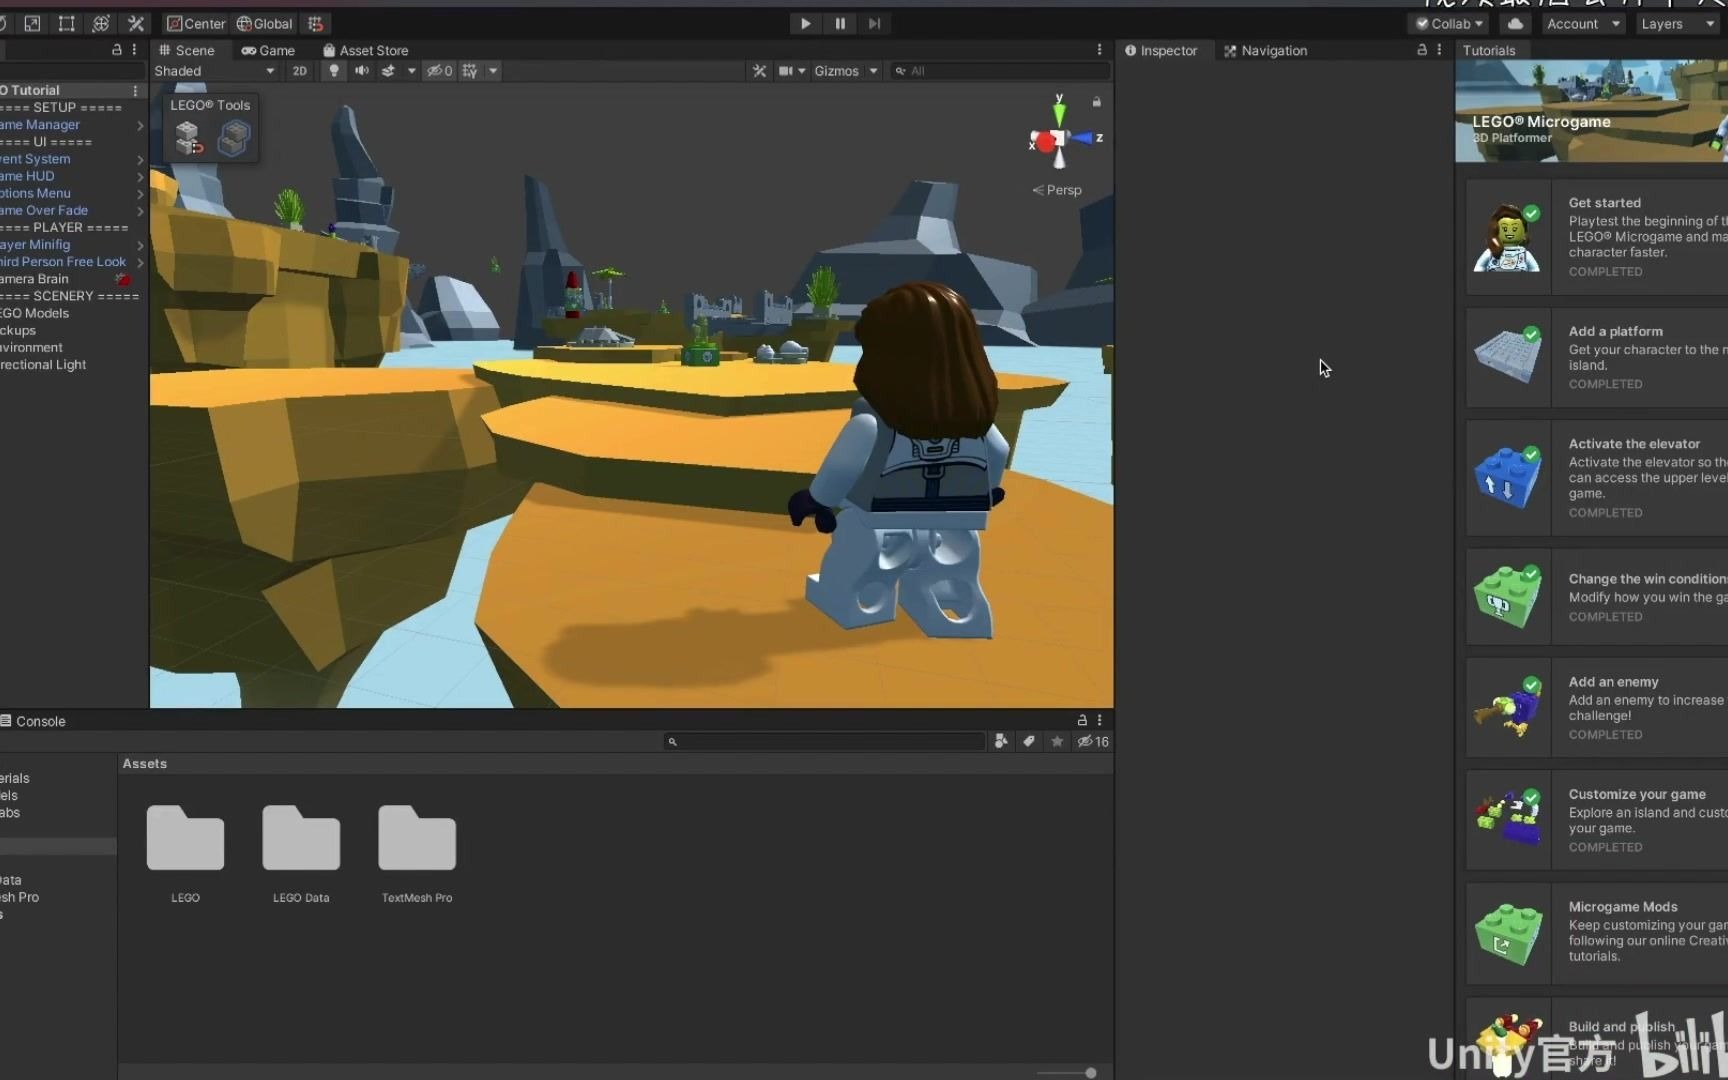
Task: Open the Account menu
Action: pos(1582,23)
